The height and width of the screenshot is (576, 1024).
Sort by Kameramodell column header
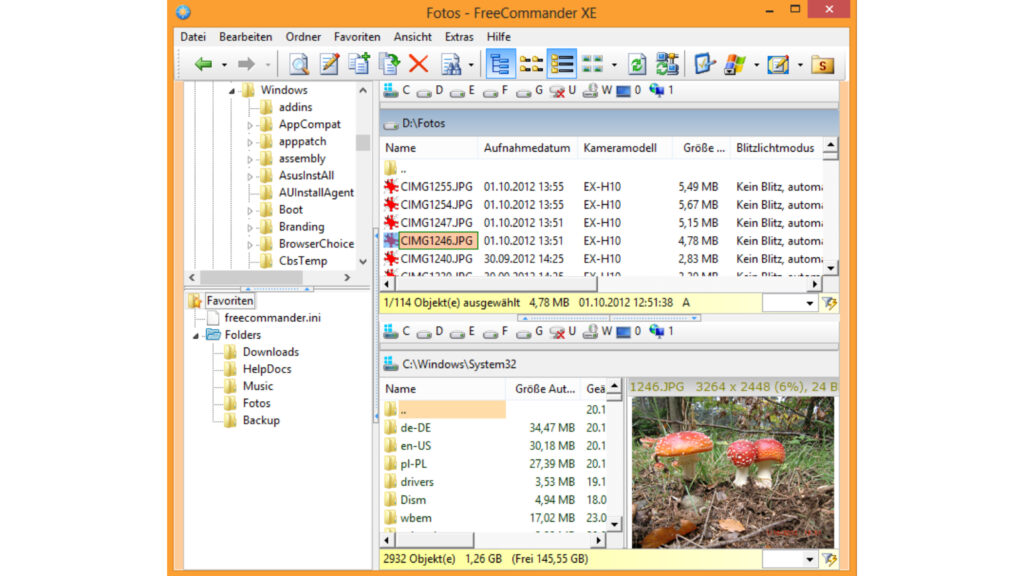coord(620,148)
